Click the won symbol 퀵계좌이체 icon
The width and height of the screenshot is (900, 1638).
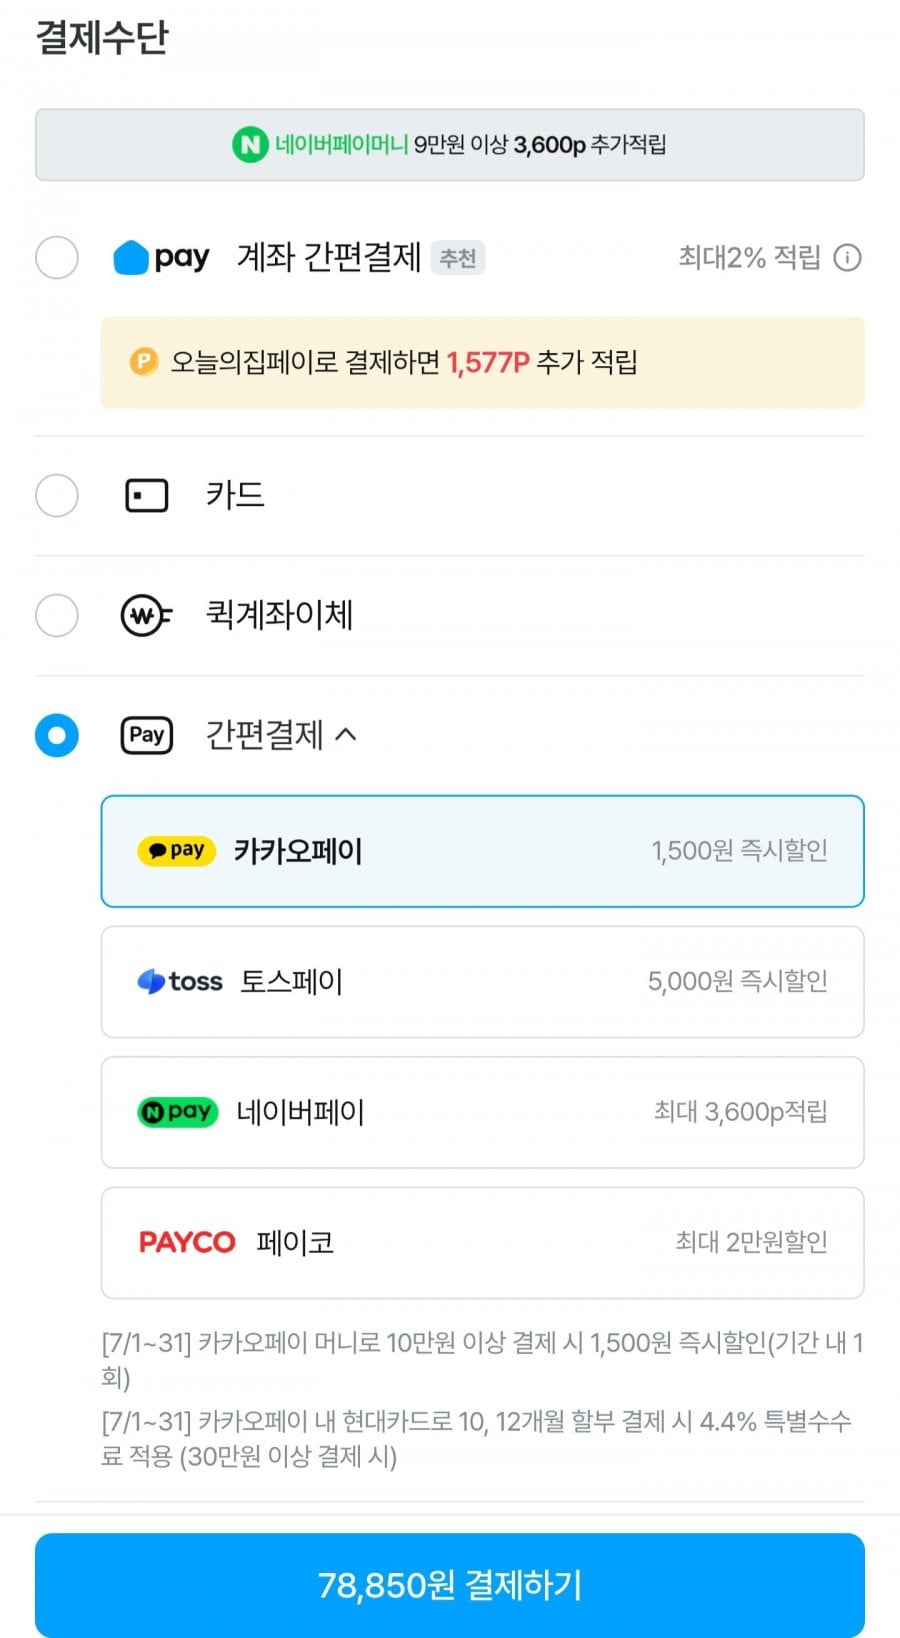click(x=146, y=615)
